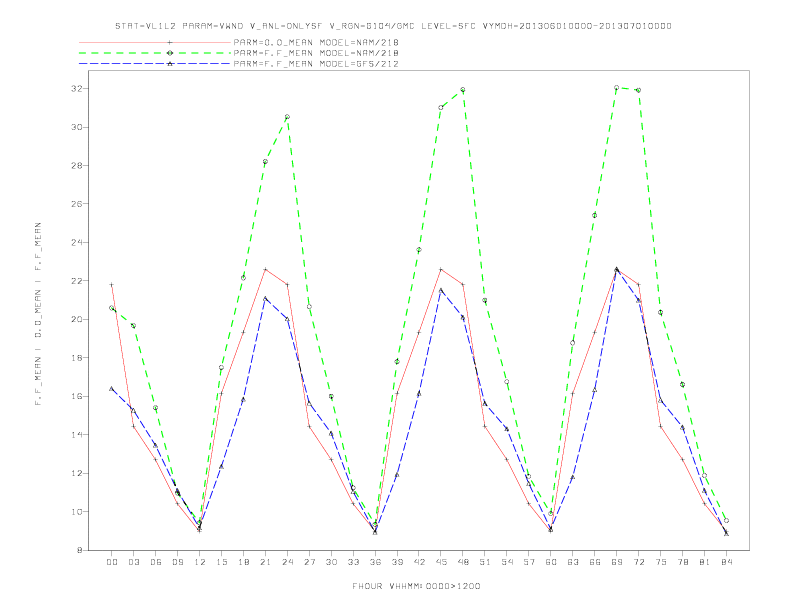Click y-axis tick label 18
The height and width of the screenshot is (612, 792).
[x=77, y=358]
